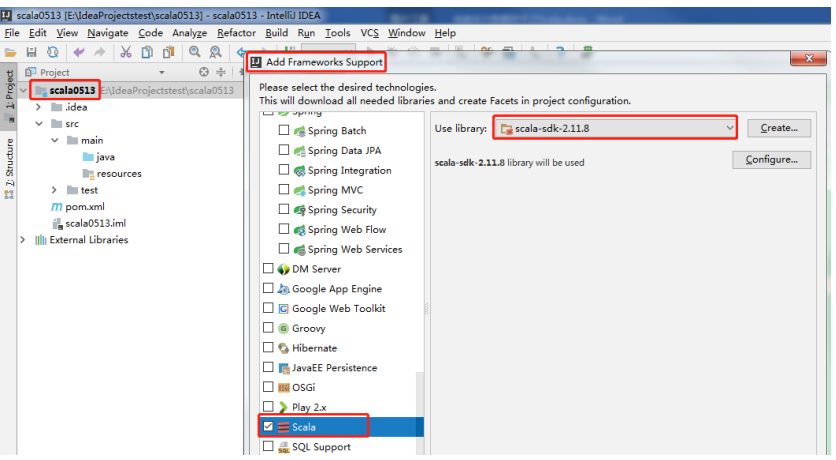
Task: Click the DM Server framework icon
Action: tap(284, 269)
